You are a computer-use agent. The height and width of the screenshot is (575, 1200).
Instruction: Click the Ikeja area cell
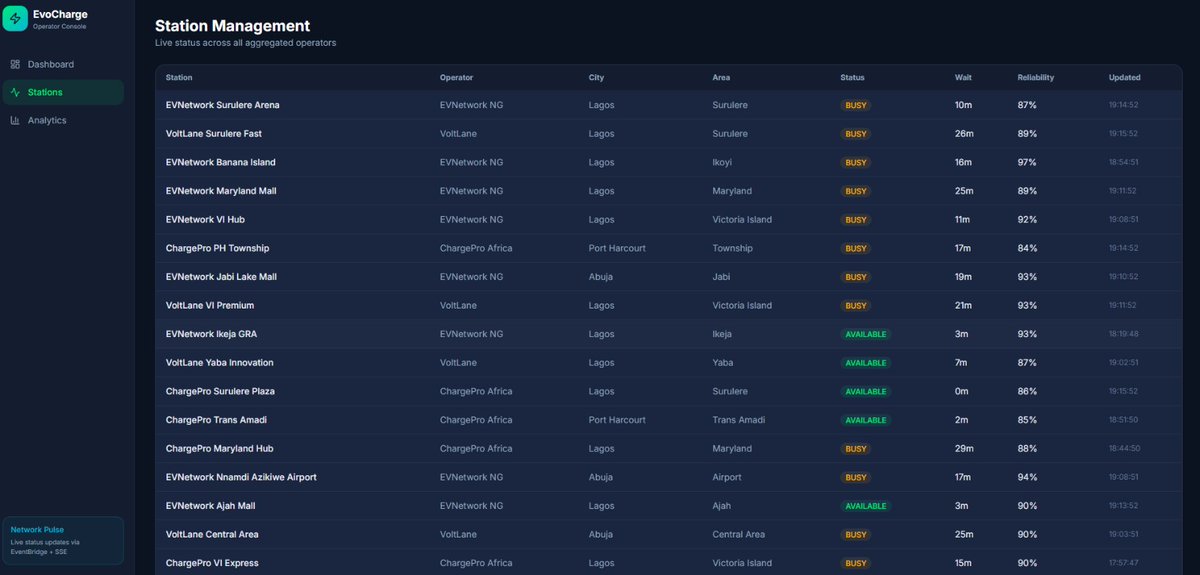(722, 334)
